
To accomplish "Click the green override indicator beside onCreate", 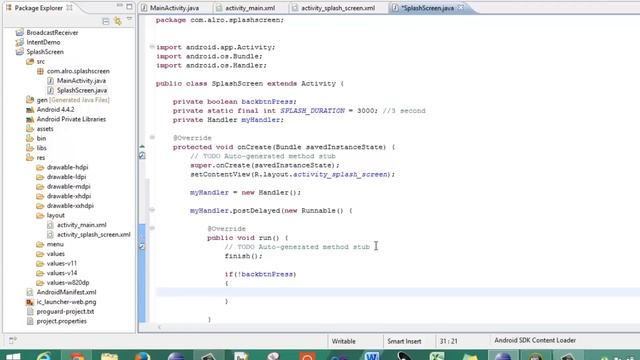I will (x=142, y=146).
